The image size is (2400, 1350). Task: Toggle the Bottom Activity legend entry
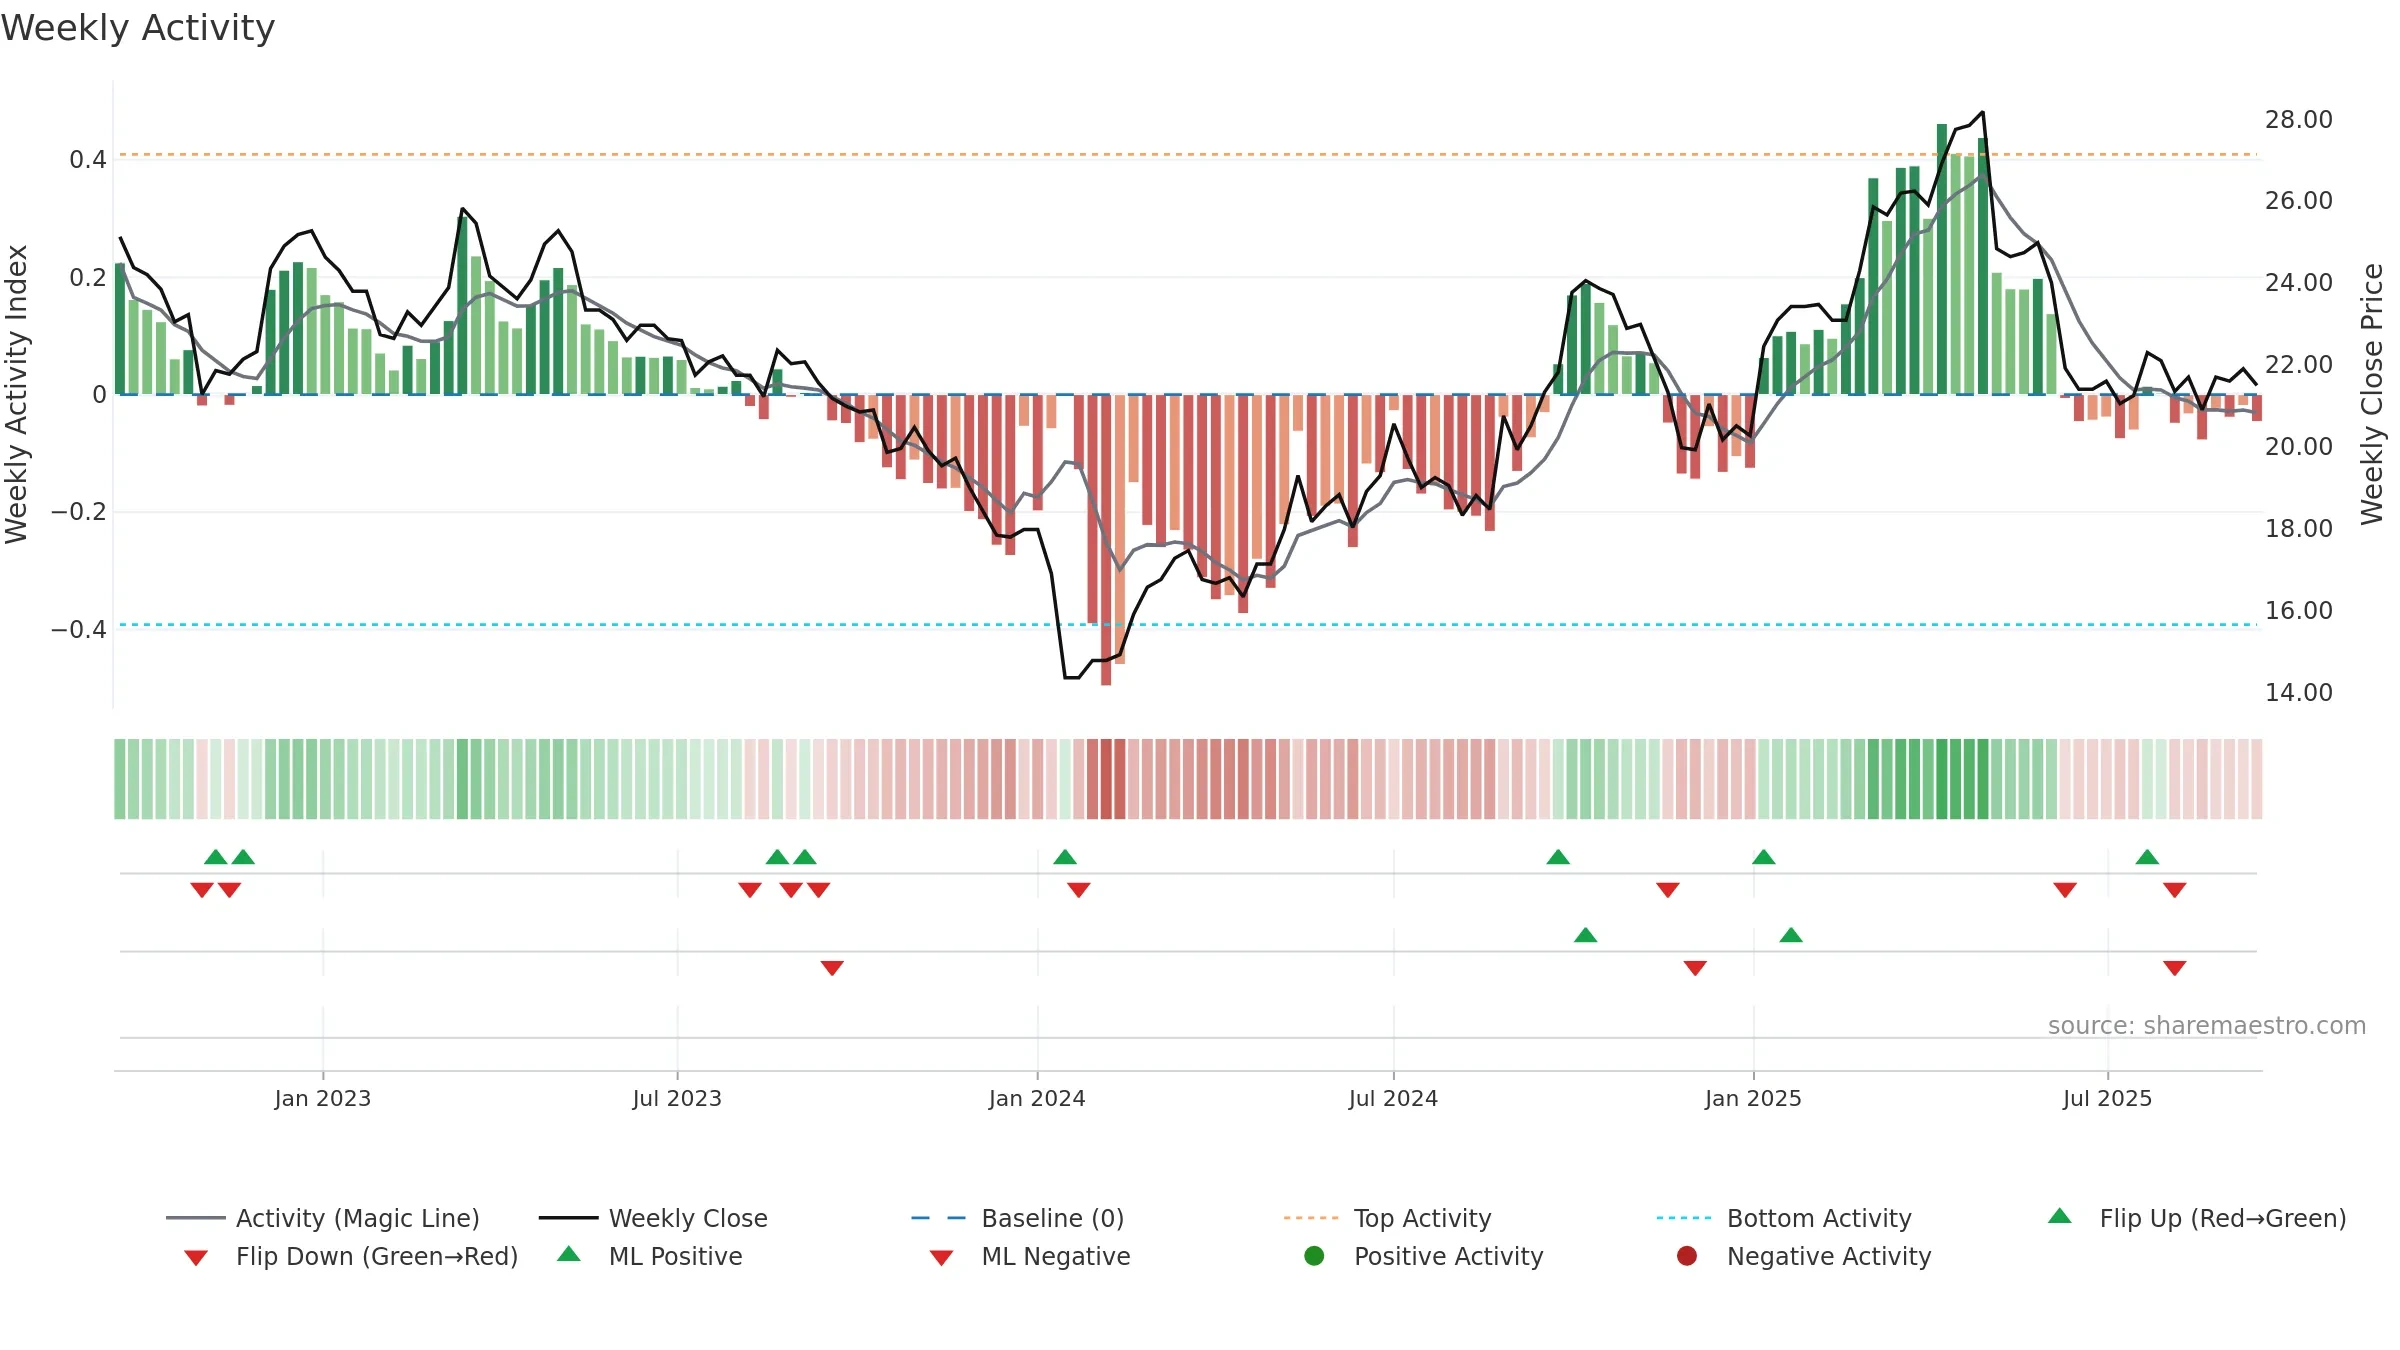pos(1784,1218)
